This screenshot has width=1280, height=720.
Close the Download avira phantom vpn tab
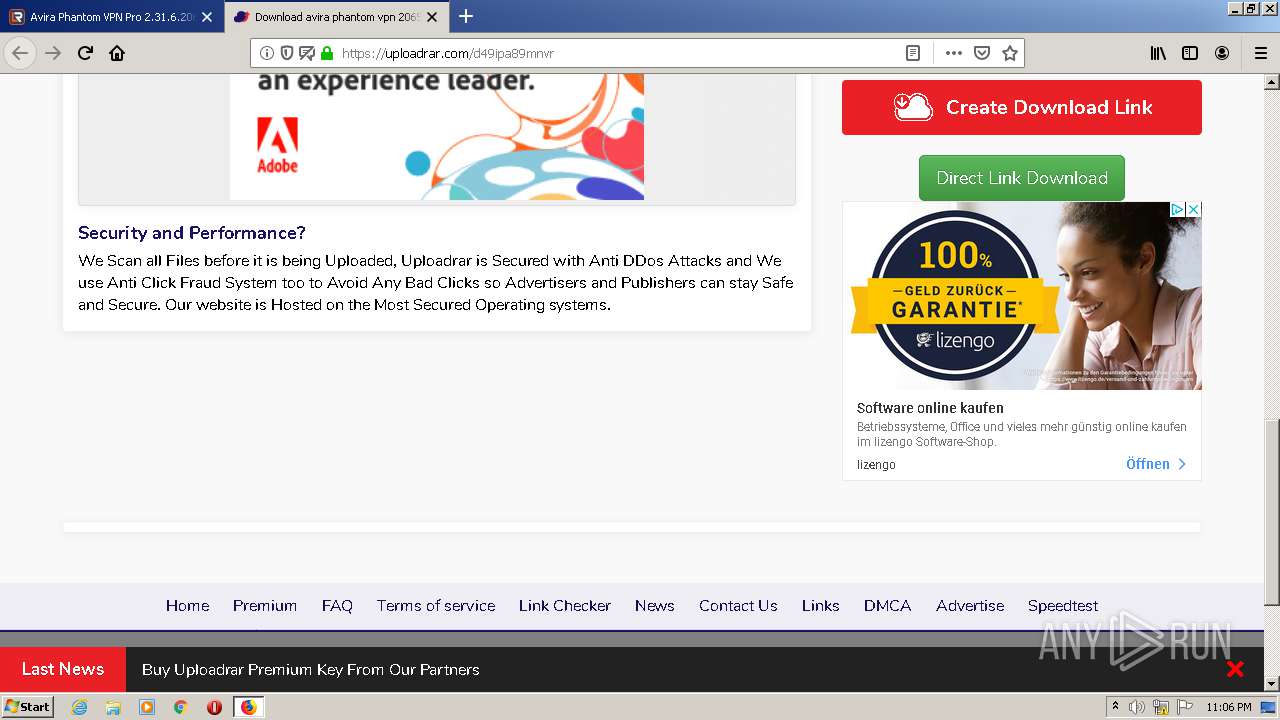point(433,17)
